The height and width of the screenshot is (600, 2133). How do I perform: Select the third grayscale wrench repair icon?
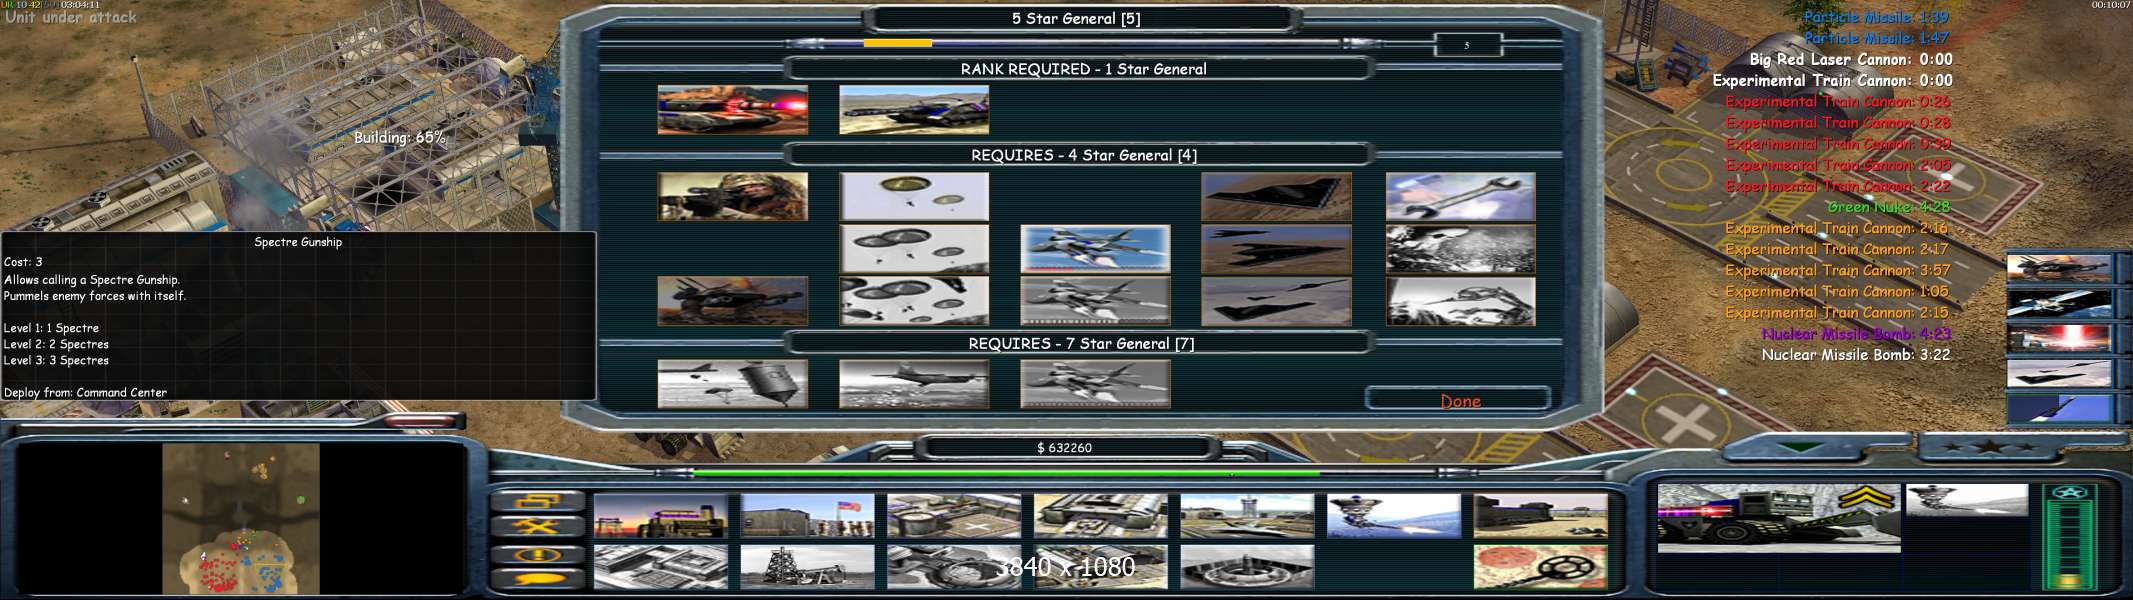(1460, 301)
